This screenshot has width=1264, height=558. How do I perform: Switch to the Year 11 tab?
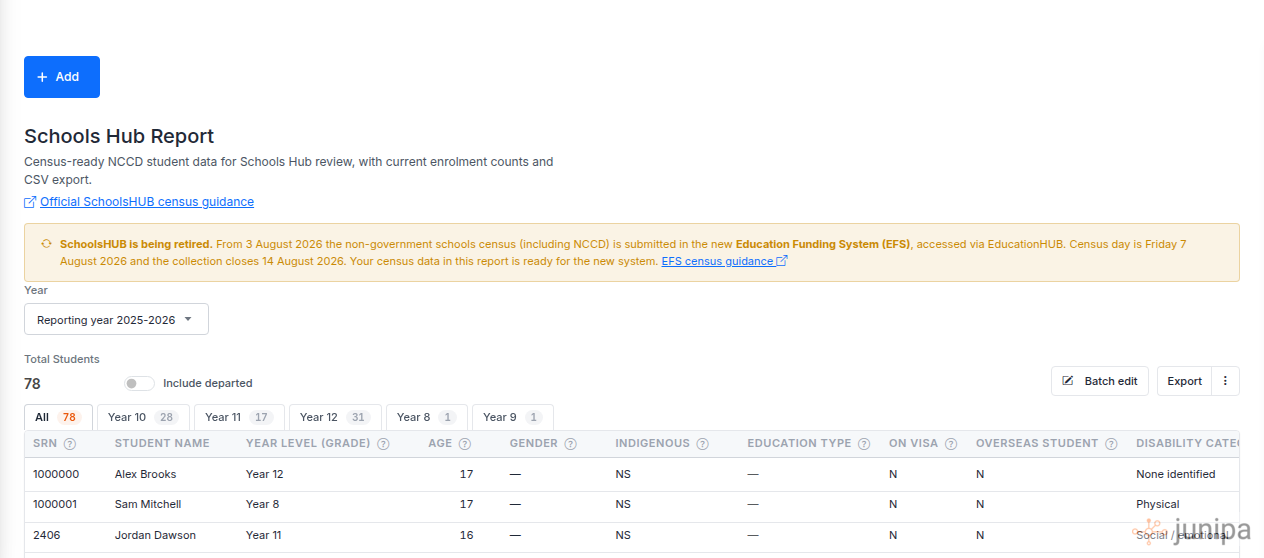coord(238,417)
